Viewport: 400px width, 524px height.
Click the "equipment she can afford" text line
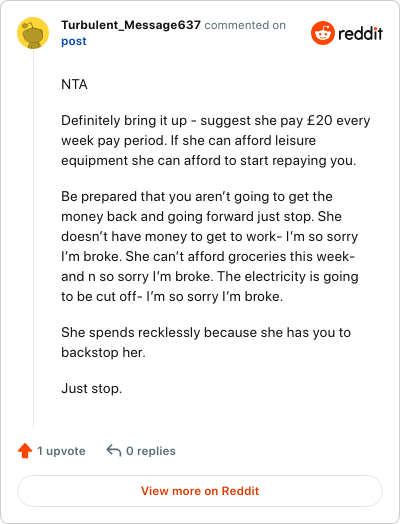(x=209, y=160)
